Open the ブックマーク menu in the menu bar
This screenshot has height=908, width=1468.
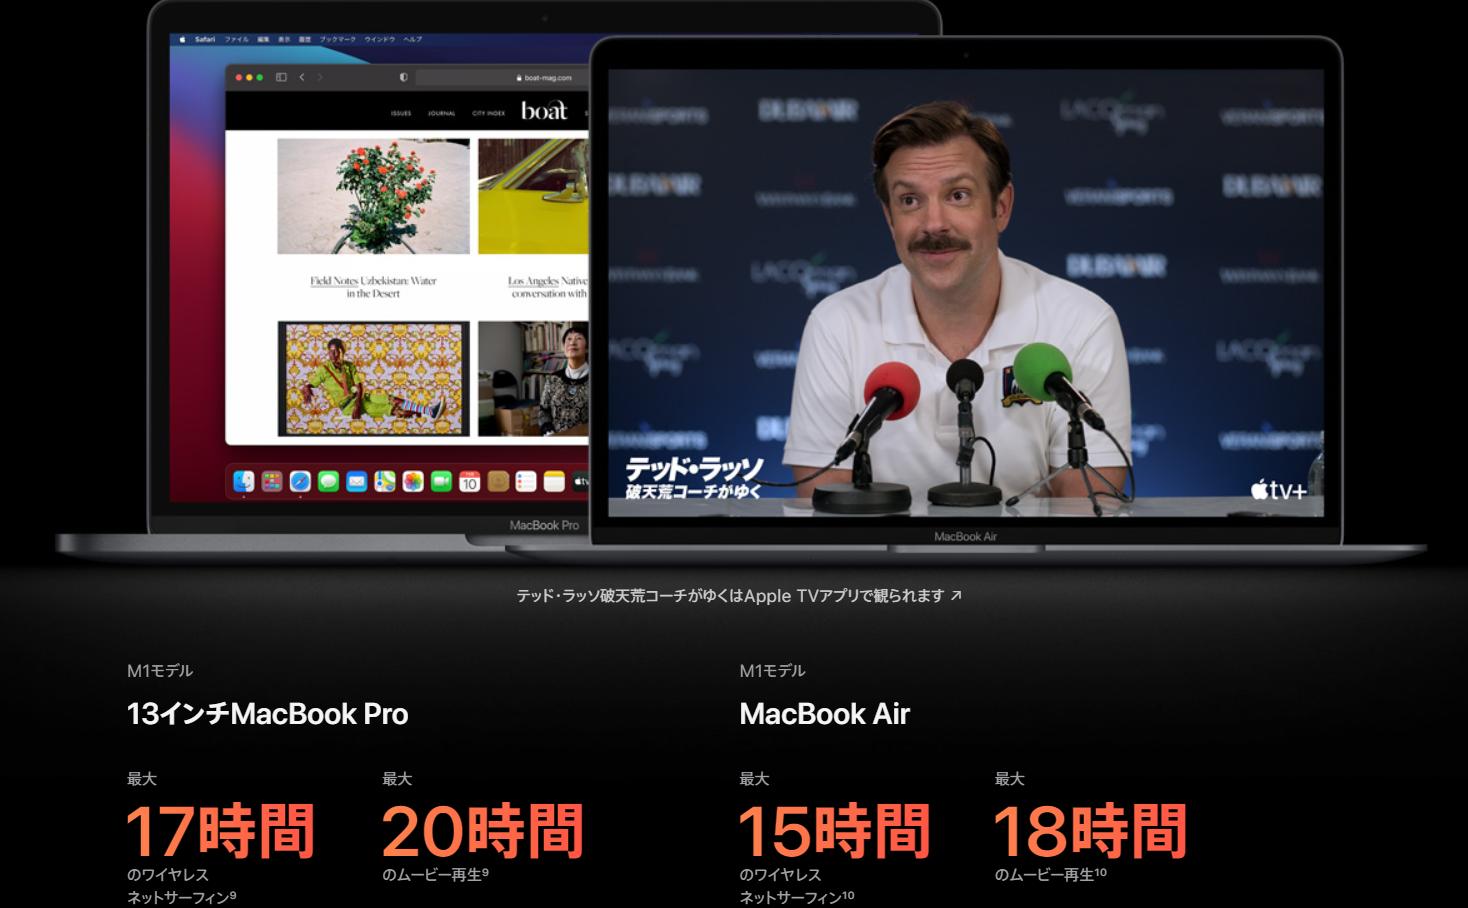[x=338, y=39]
